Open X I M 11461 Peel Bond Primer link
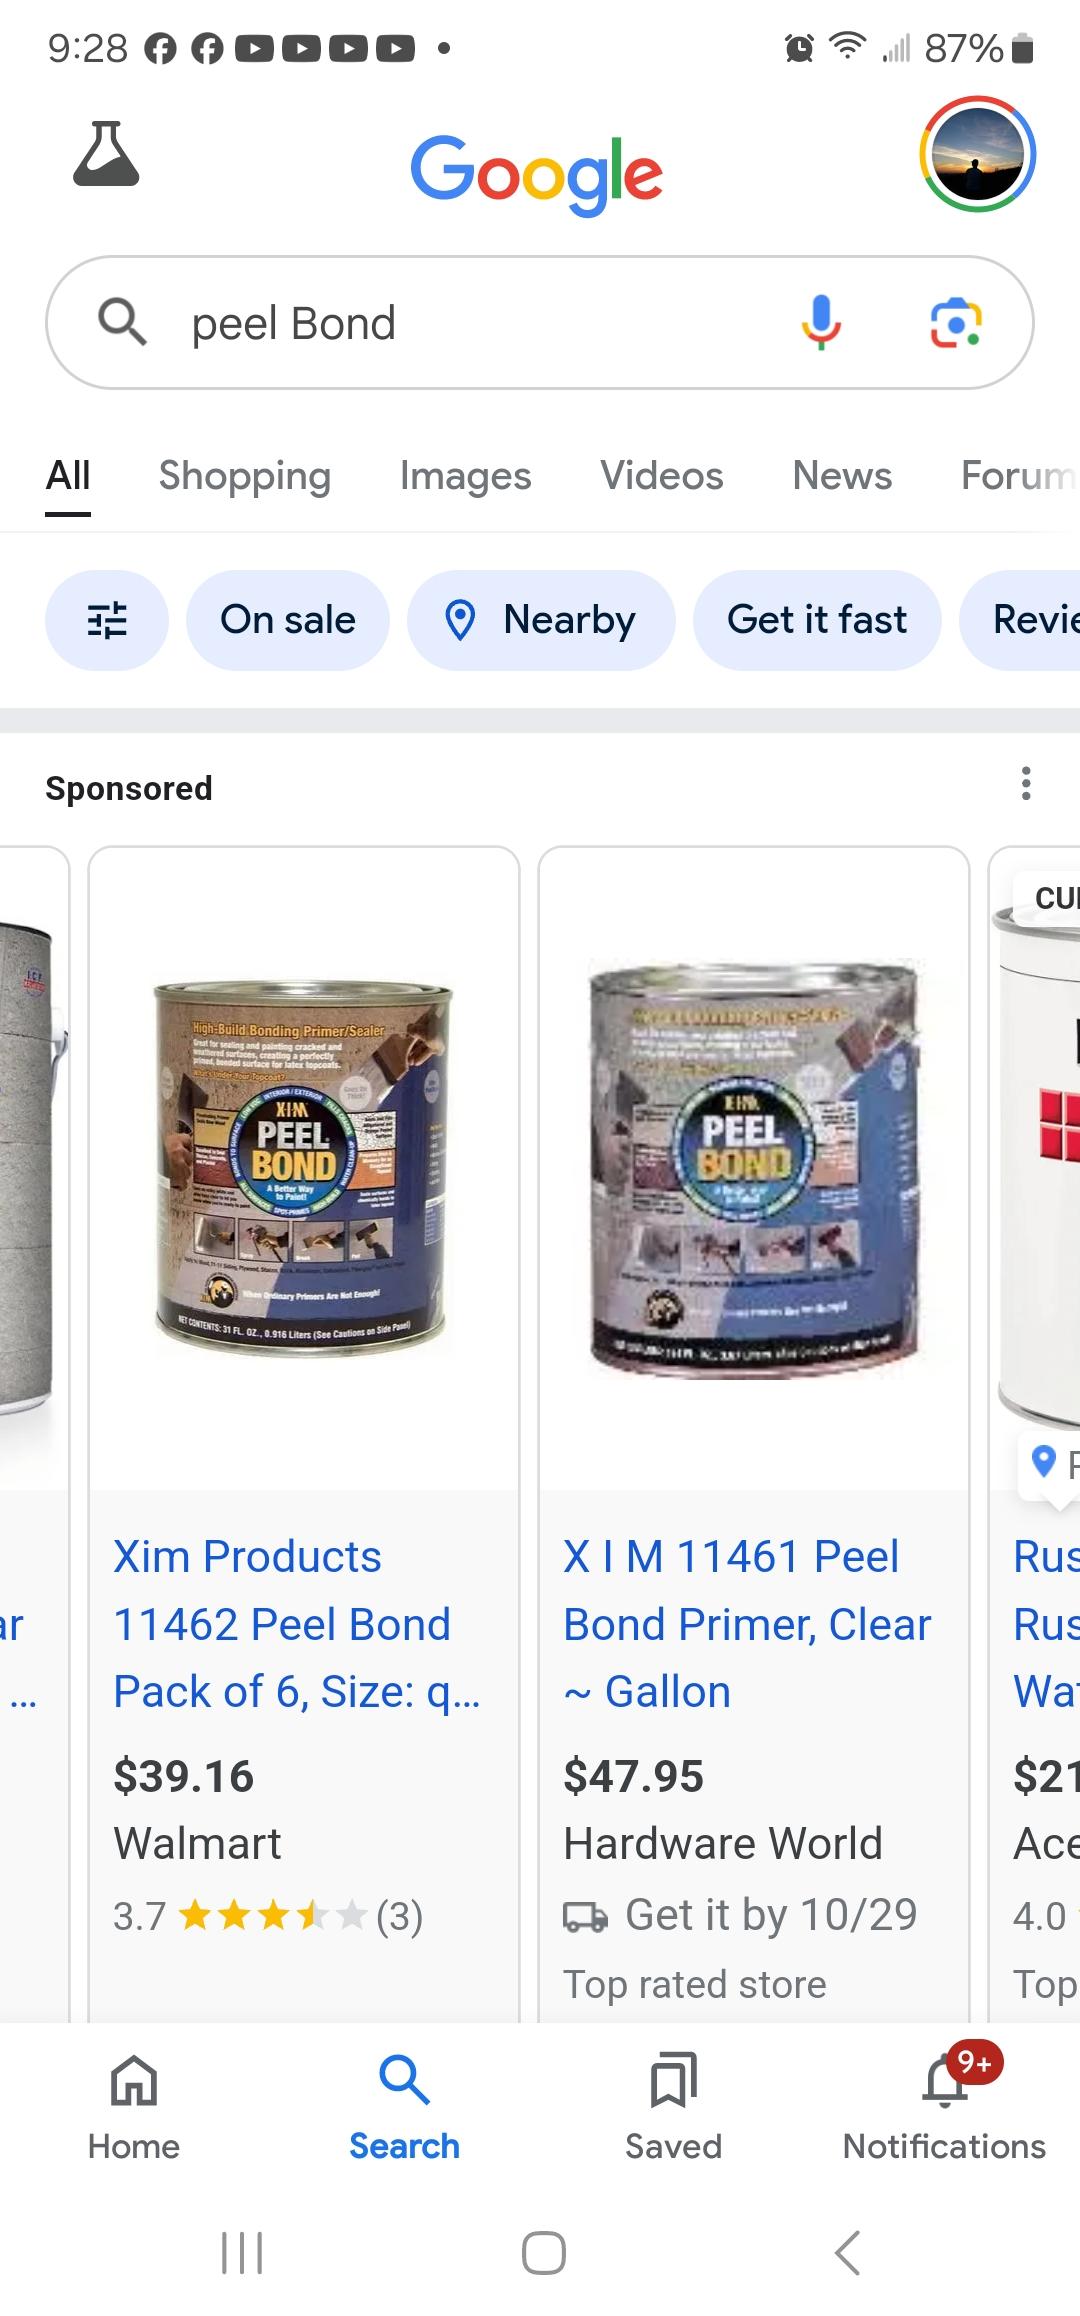Viewport: 1080px width, 2316px height. [x=747, y=1624]
